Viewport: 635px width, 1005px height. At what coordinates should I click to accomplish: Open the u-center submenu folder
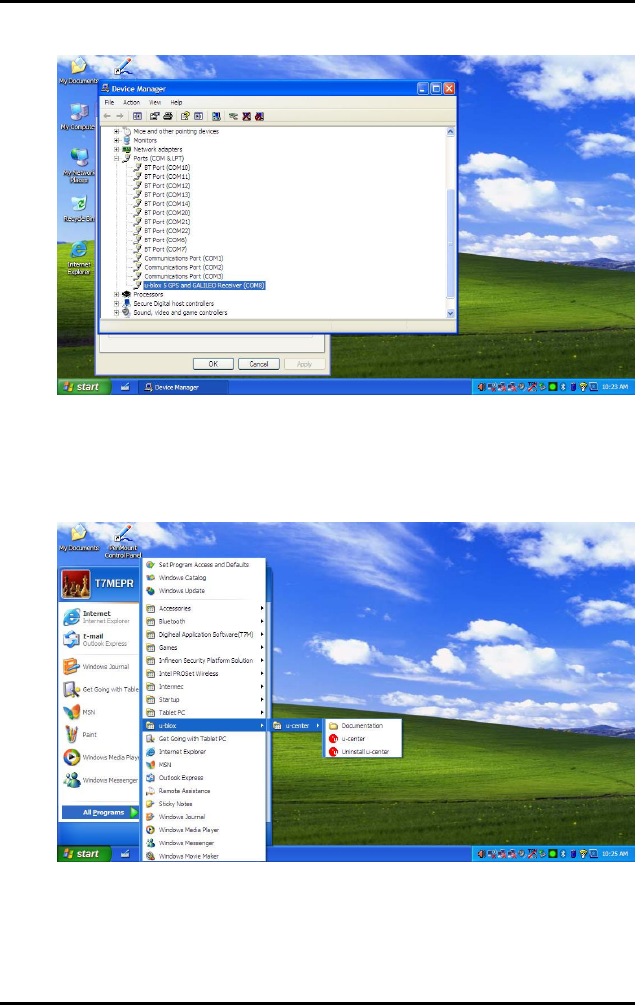[x=296, y=726]
